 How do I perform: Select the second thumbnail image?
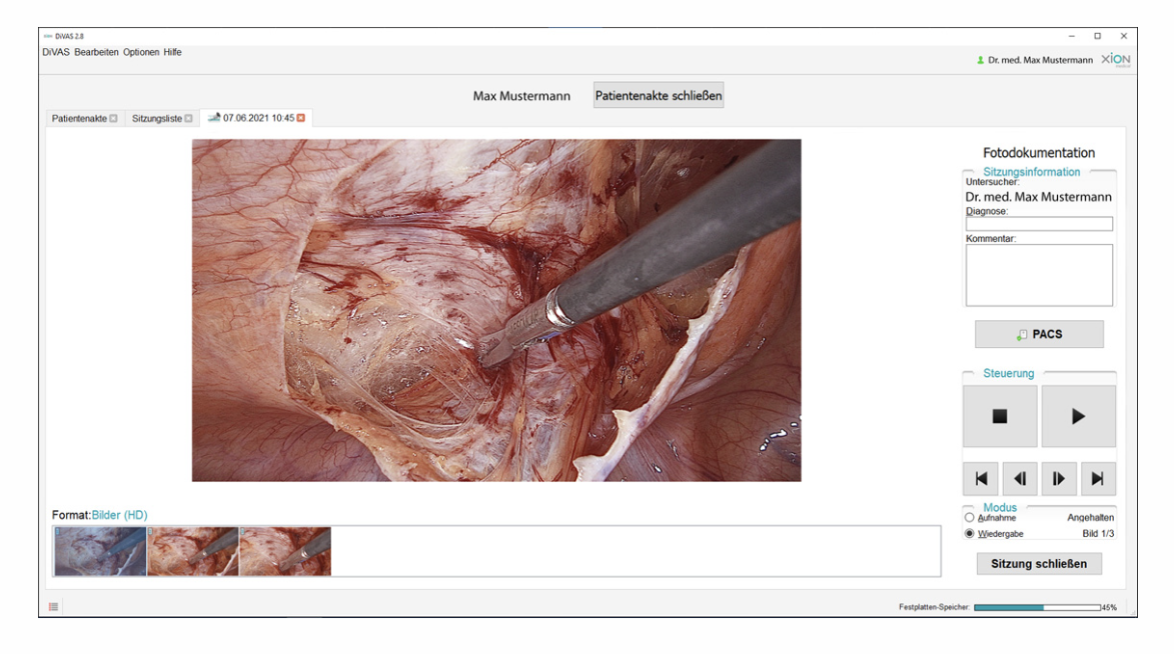(193, 551)
